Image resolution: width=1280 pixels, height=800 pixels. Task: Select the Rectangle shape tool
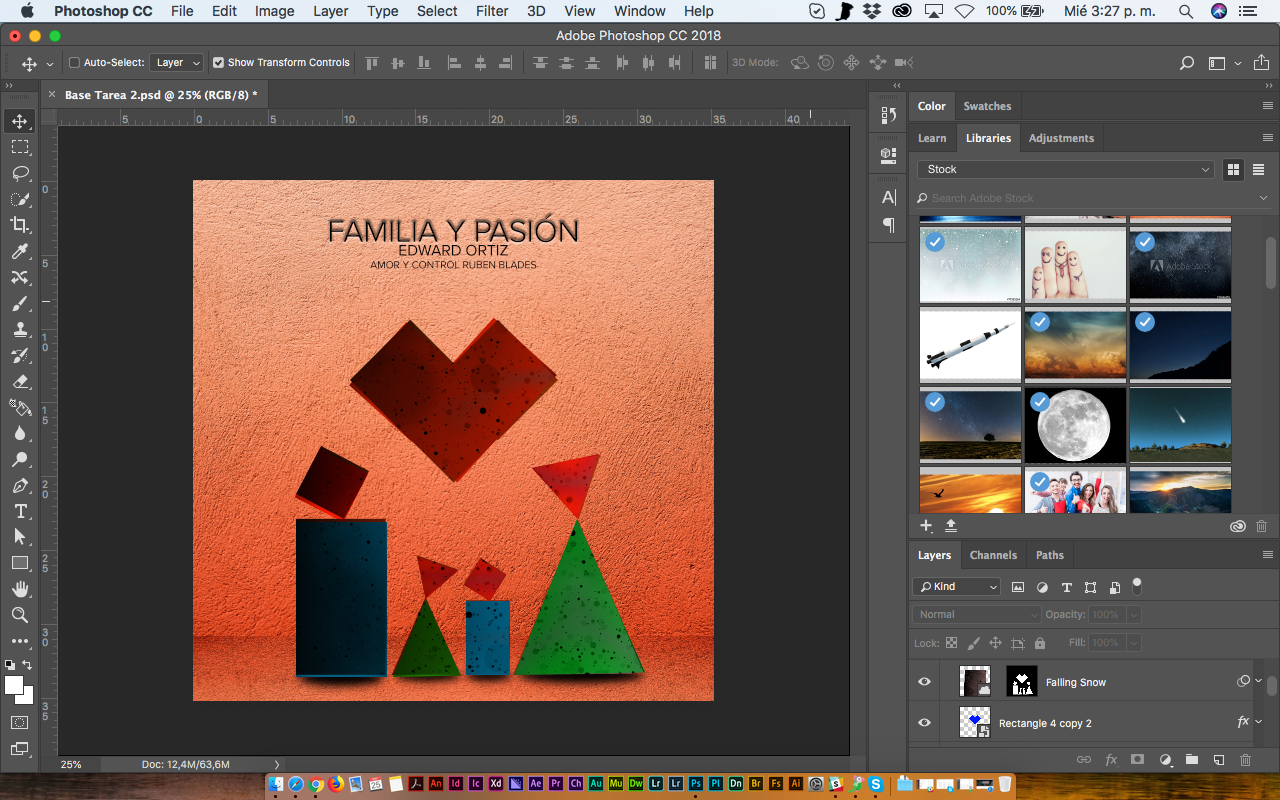click(x=20, y=563)
